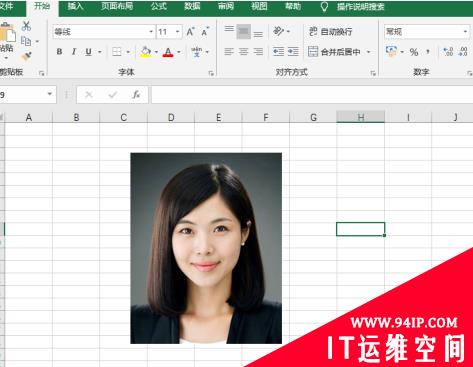Select the inserted portrait picture
This screenshot has height=367, width=473.
206,248
